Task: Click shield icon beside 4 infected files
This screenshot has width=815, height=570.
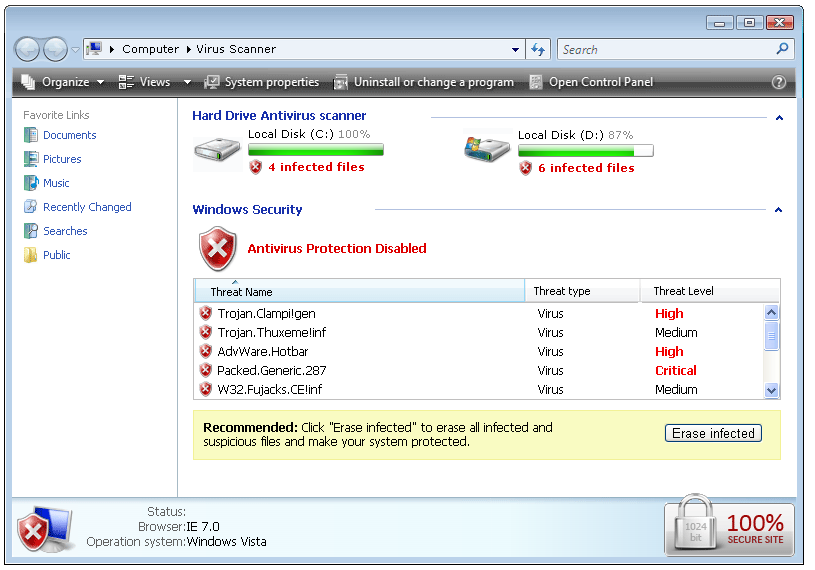Action: click(255, 167)
